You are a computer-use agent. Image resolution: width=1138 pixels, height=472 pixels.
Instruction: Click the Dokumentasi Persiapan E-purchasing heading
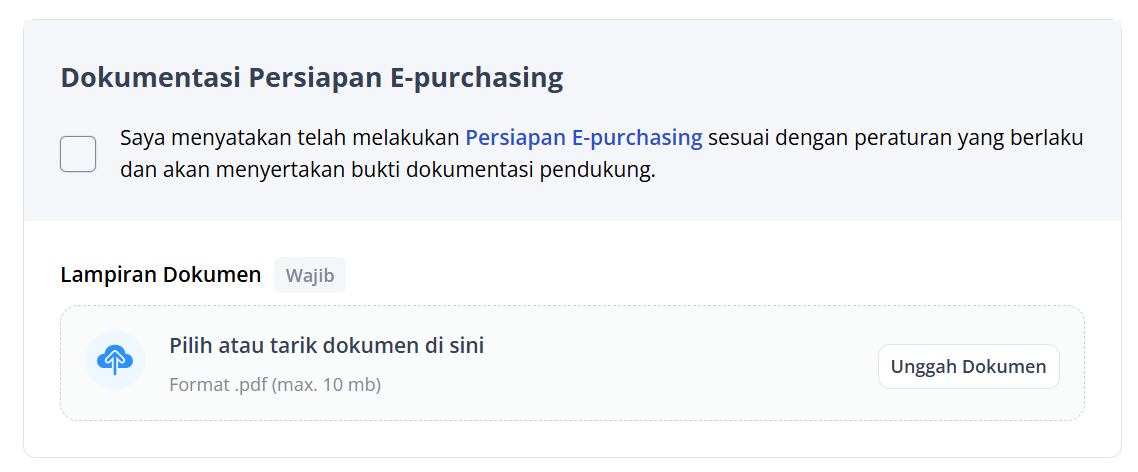[x=312, y=78]
